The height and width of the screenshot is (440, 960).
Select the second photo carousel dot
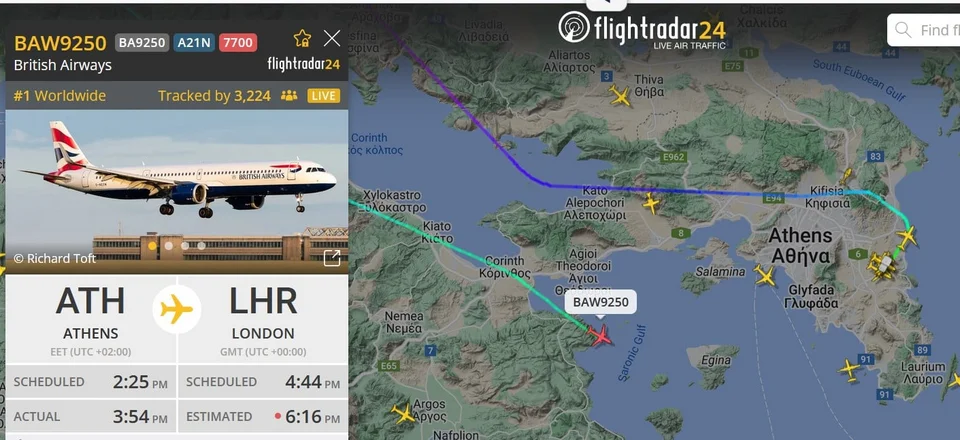click(x=168, y=245)
